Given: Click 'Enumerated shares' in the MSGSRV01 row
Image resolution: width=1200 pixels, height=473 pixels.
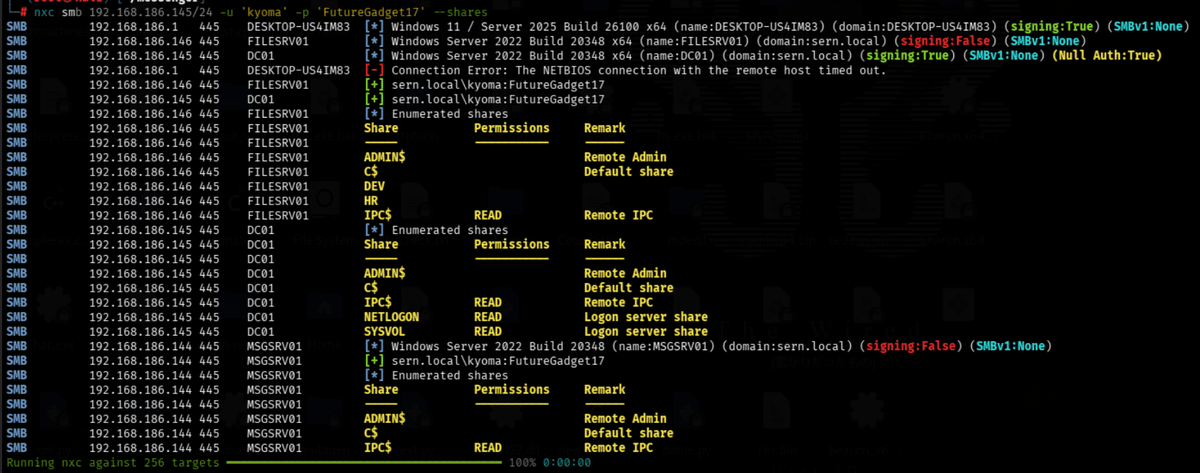Looking at the screenshot, I should point(450,375).
